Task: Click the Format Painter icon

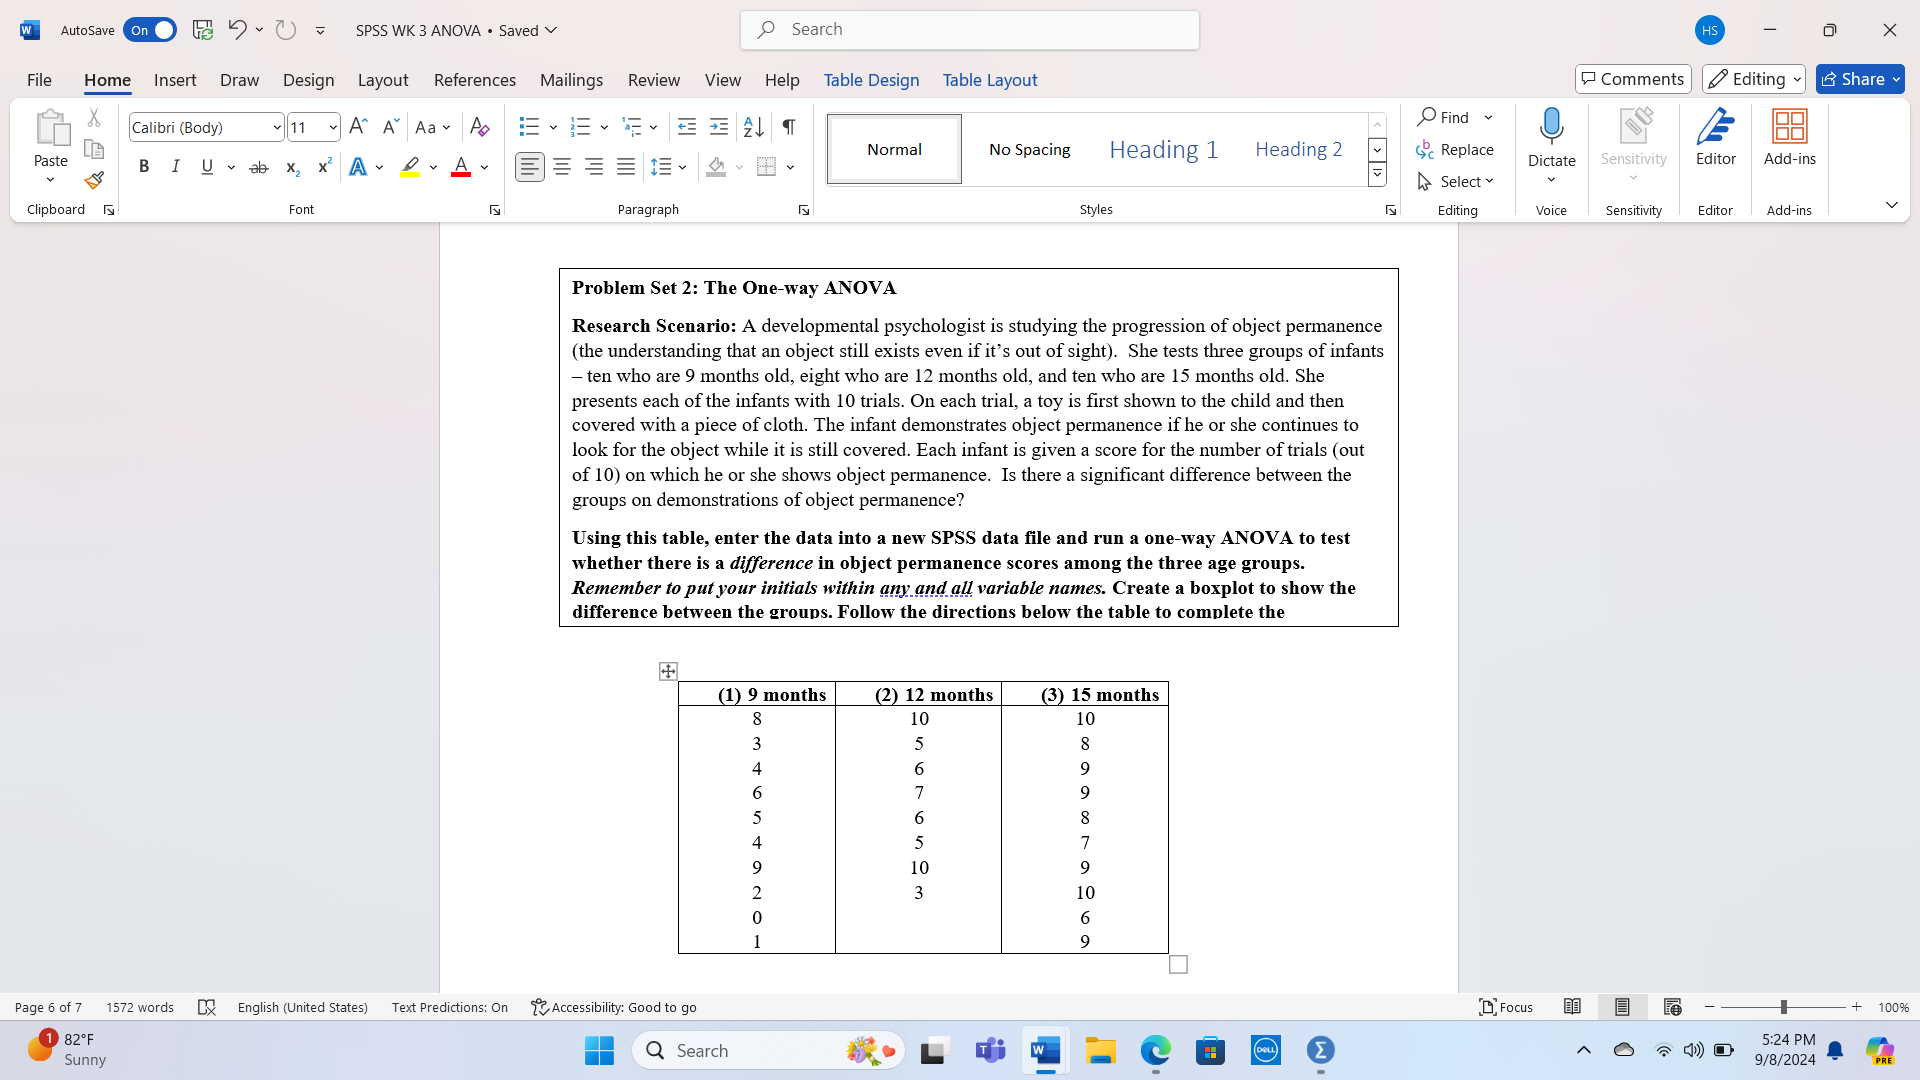Action: click(94, 181)
